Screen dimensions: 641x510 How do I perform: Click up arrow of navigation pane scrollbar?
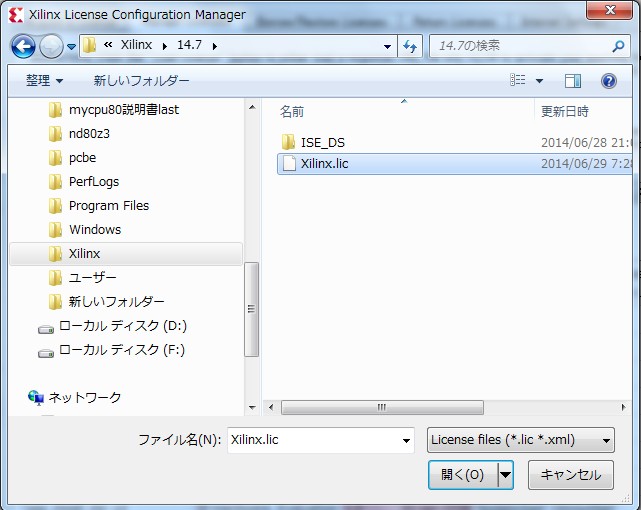[252, 107]
